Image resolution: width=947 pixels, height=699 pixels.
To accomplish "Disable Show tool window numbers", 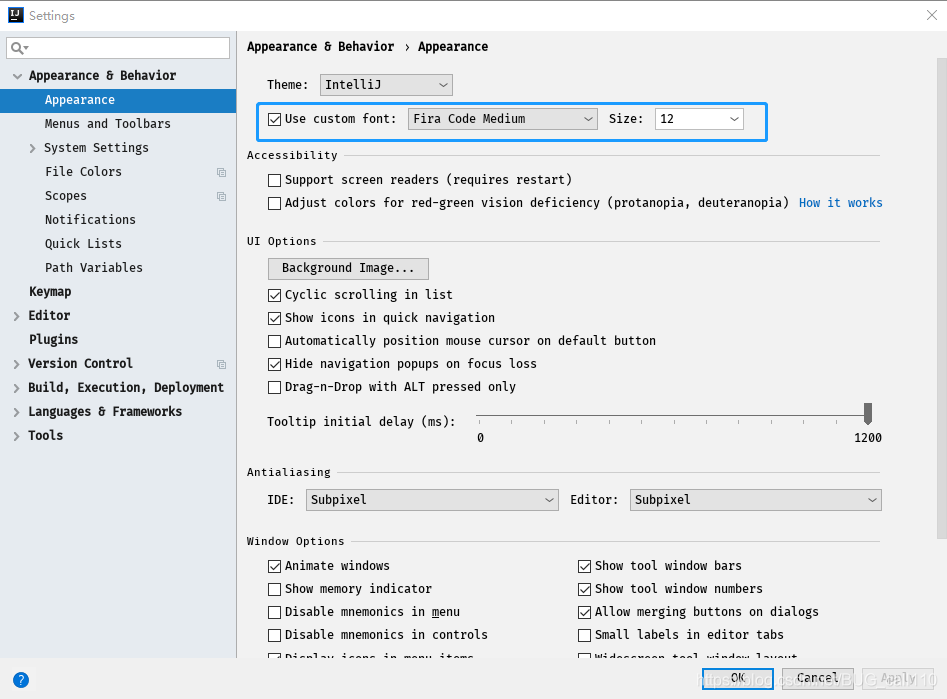I will (584, 588).
